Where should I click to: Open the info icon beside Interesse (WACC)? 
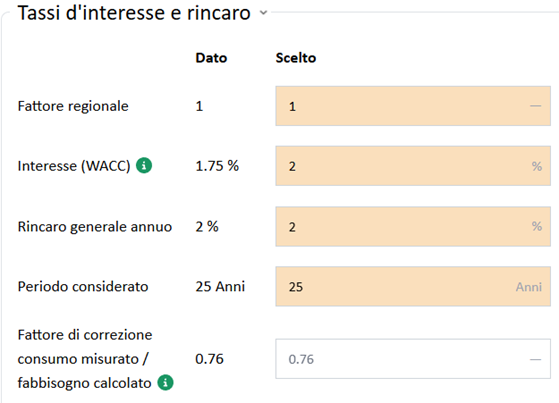pos(144,165)
